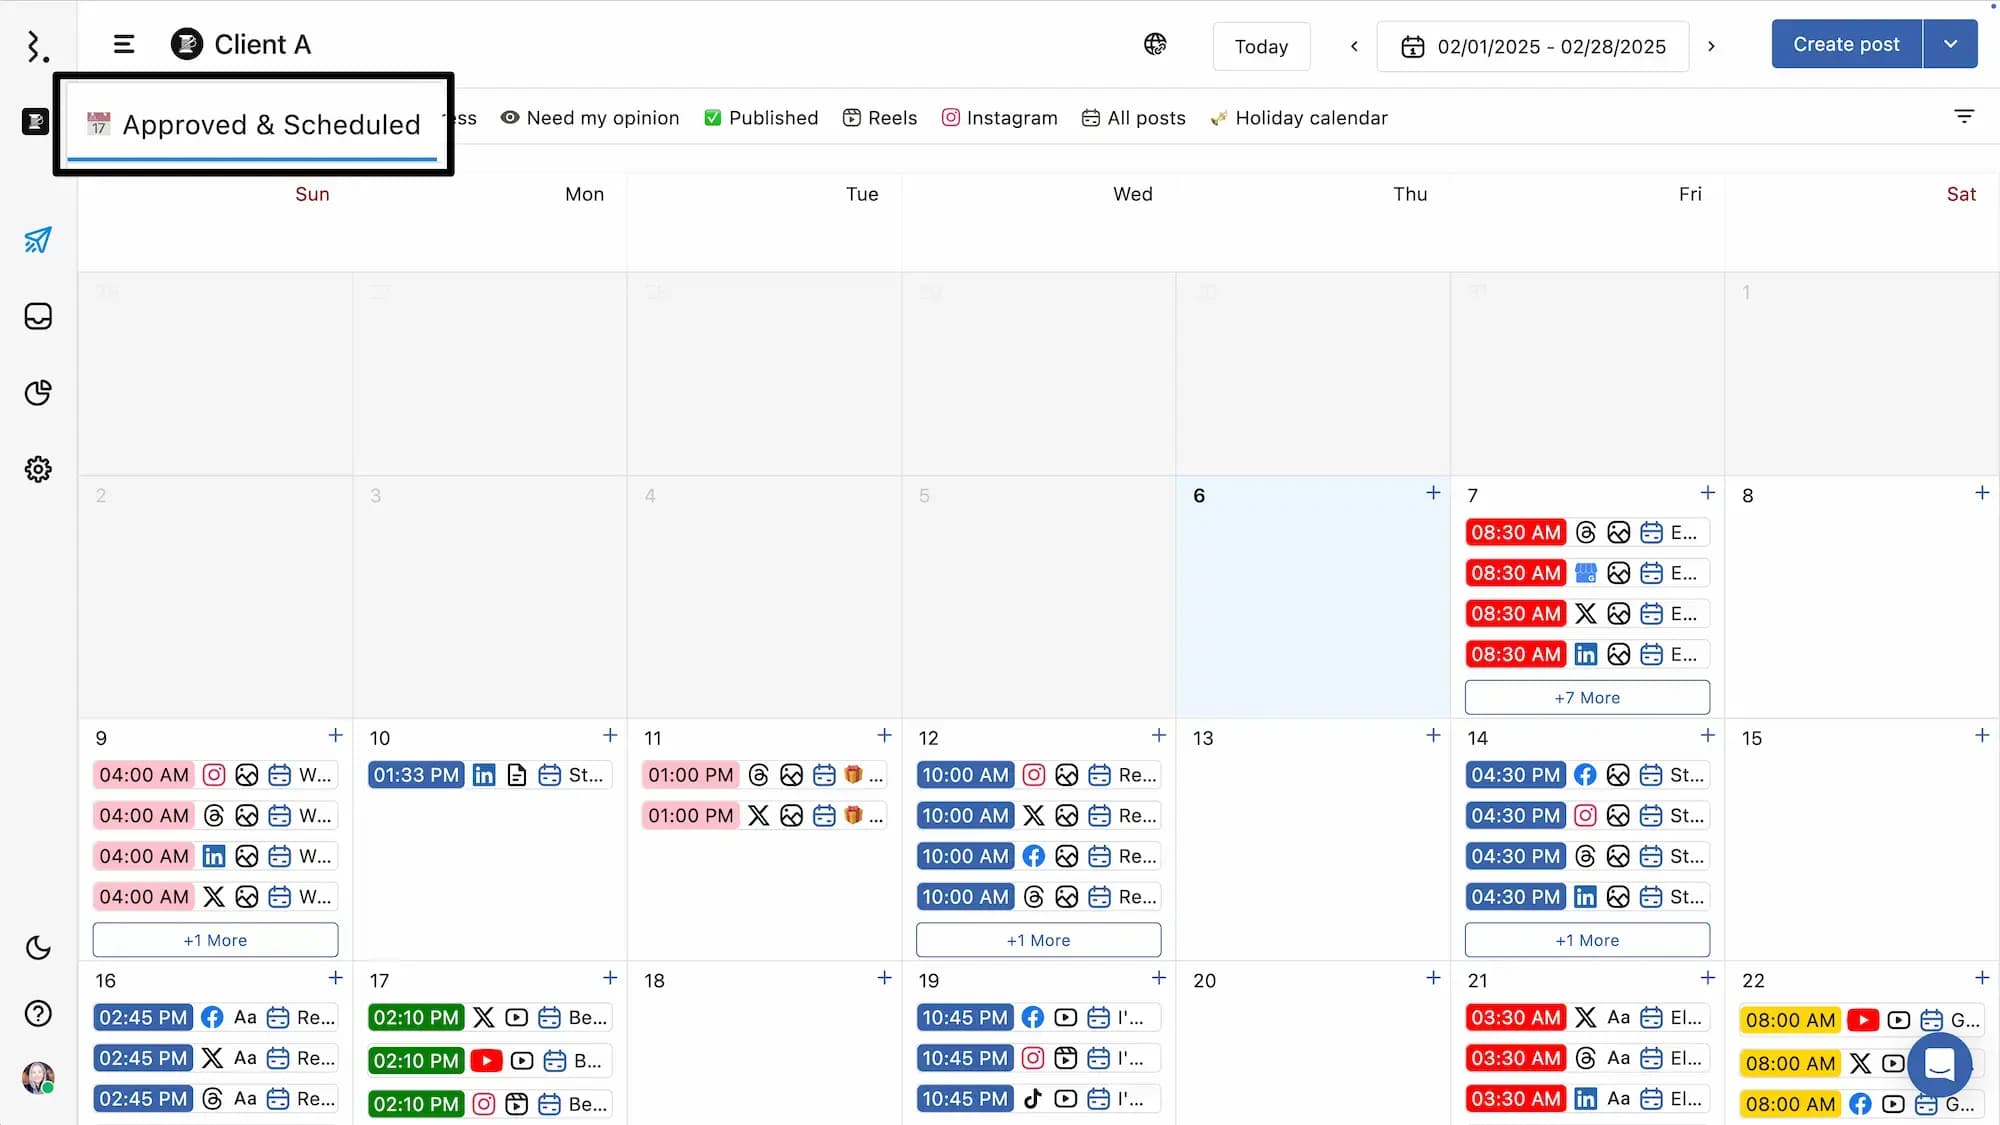Click the Client A workspace logo
The image size is (2000, 1125).
(x=186, y=44)
